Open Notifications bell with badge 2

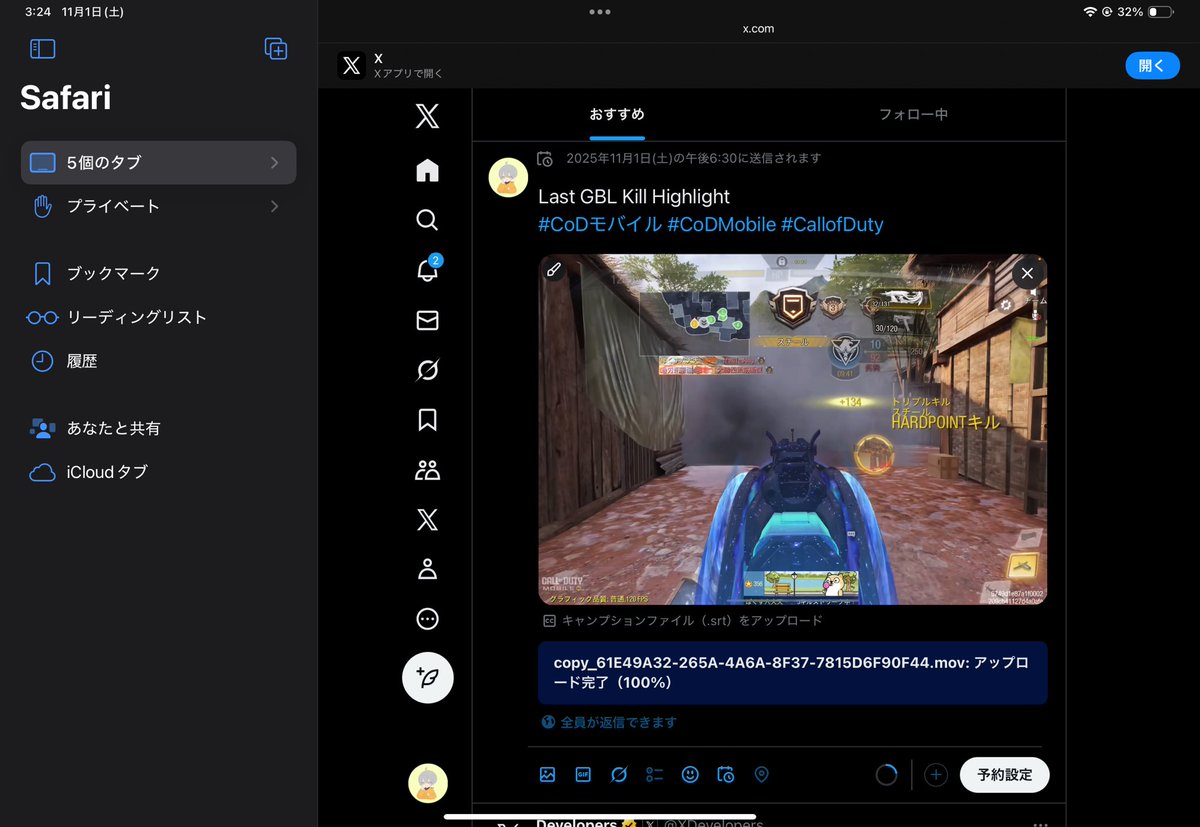[428, 269]
